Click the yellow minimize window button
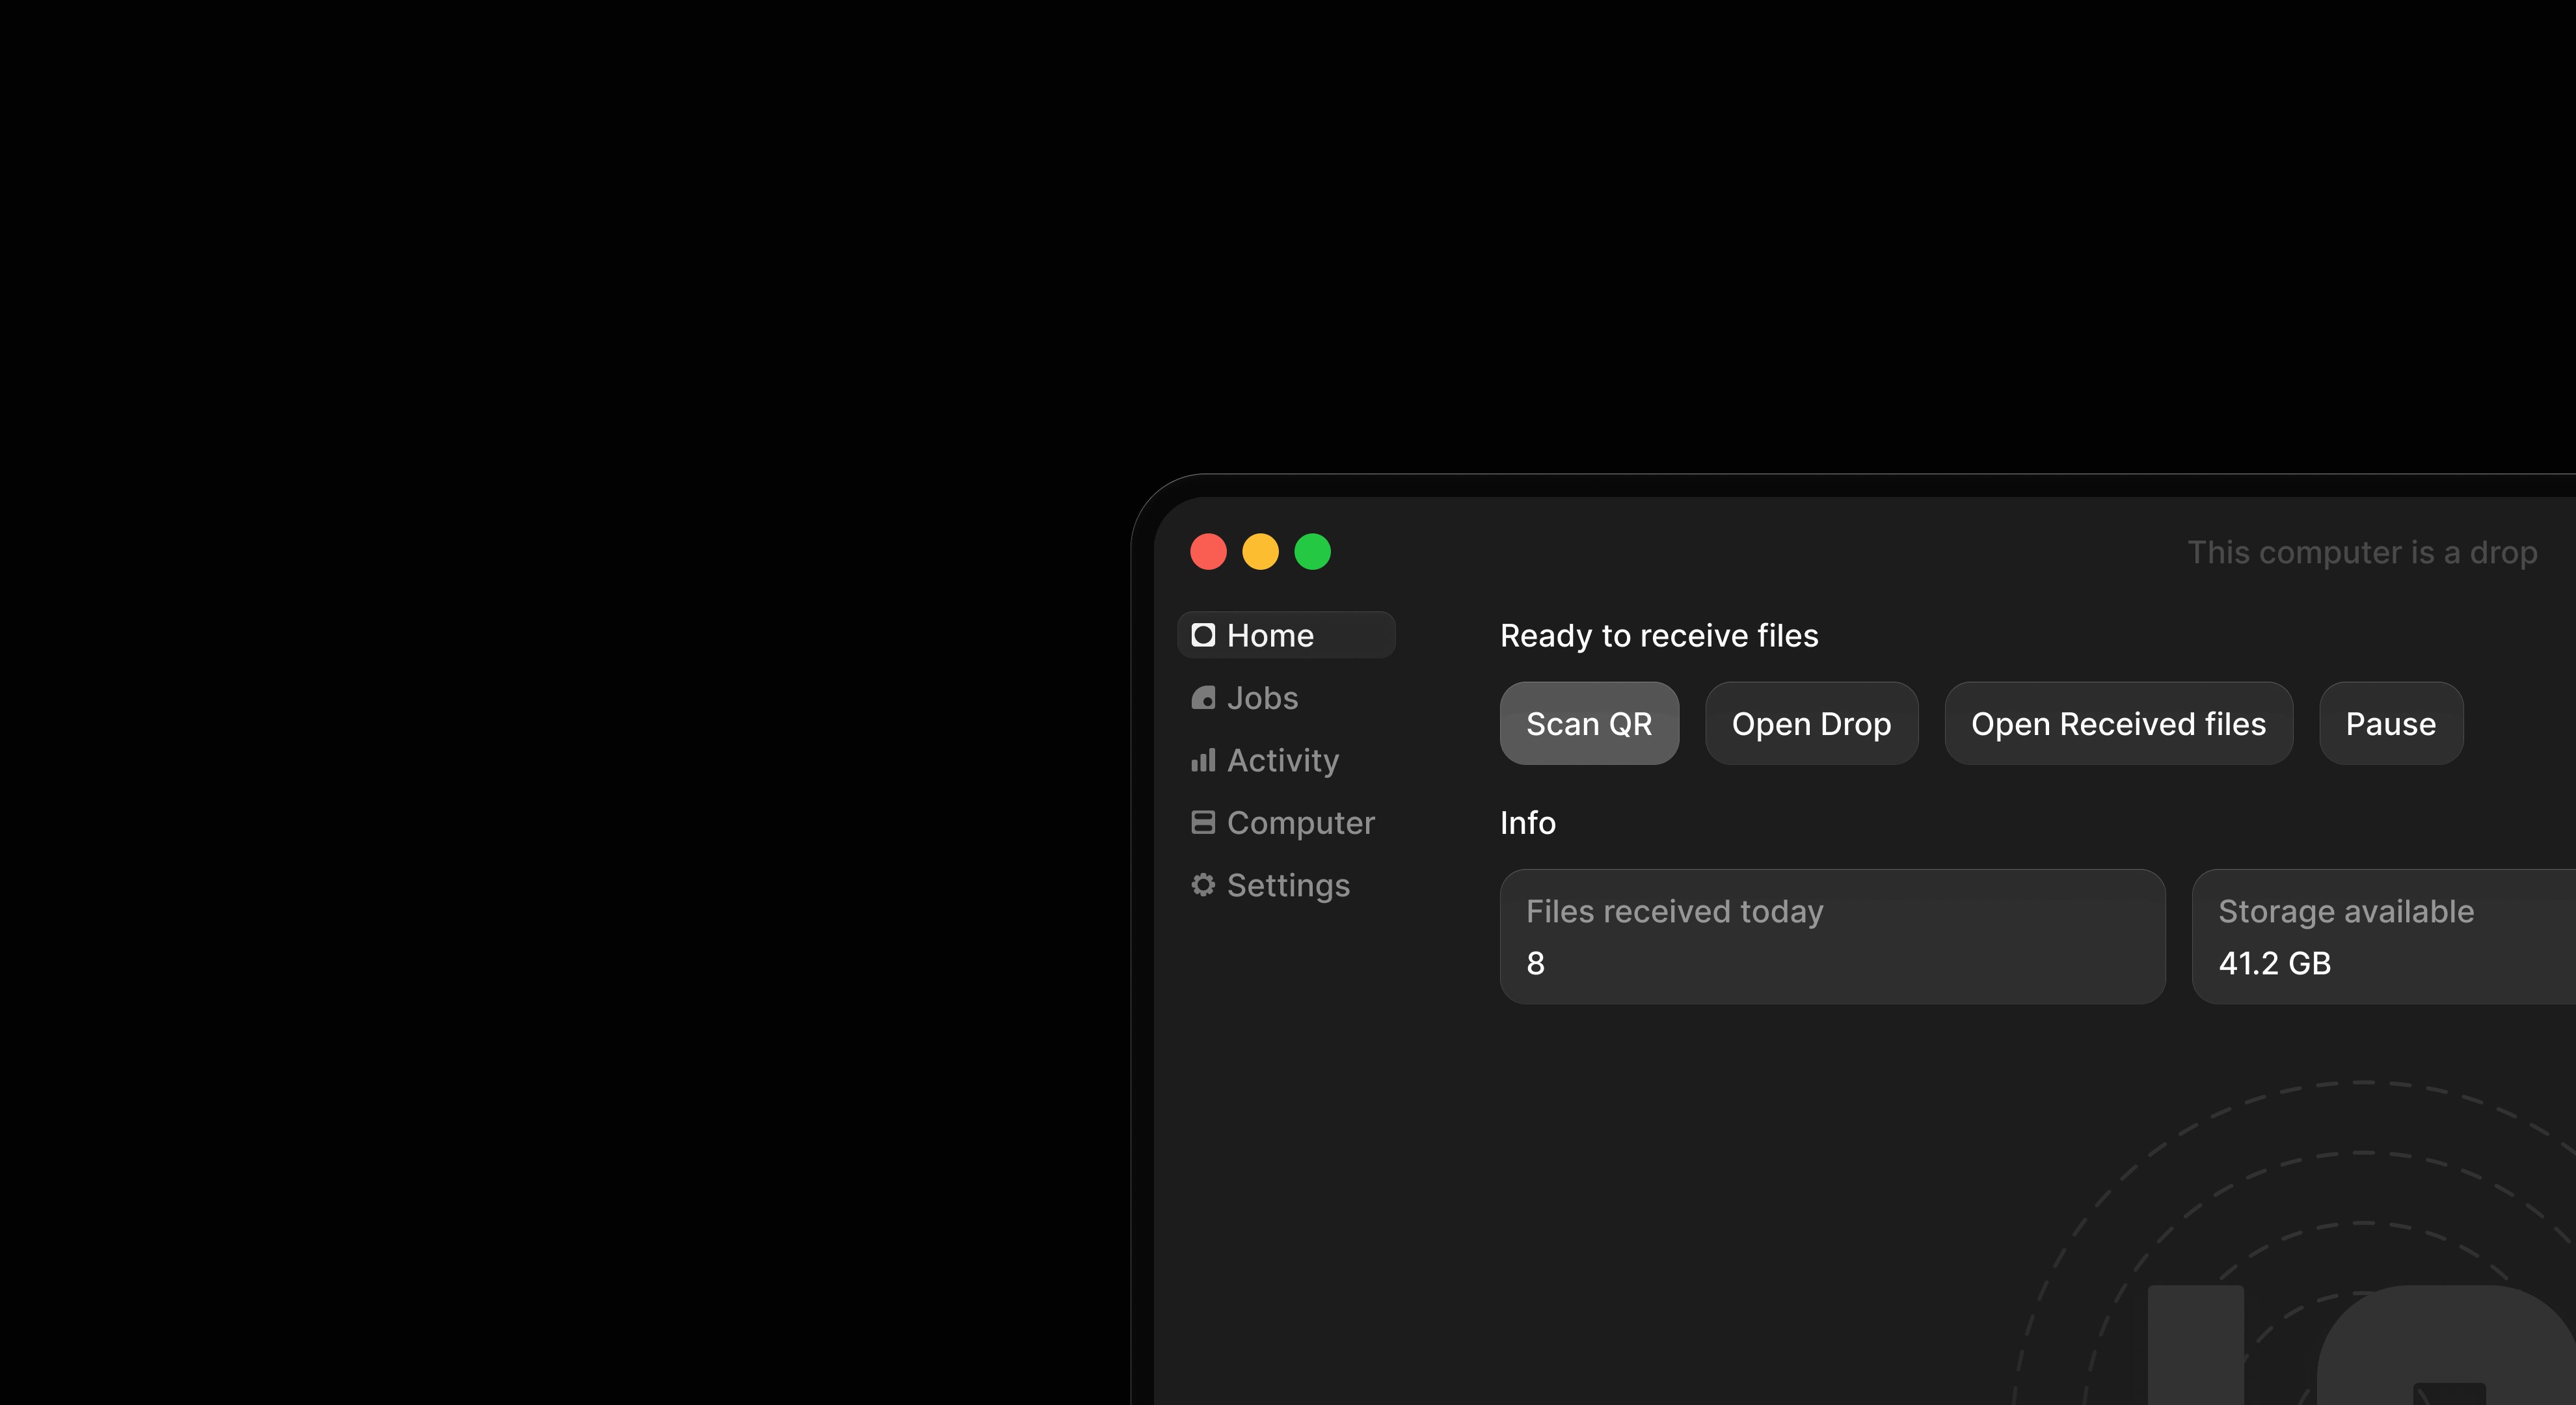 pos(1260,552)
